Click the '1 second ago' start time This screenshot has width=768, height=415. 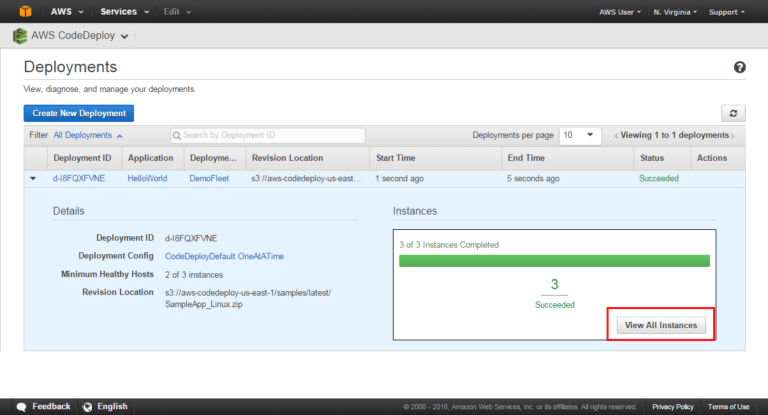(x=399, y=178)
